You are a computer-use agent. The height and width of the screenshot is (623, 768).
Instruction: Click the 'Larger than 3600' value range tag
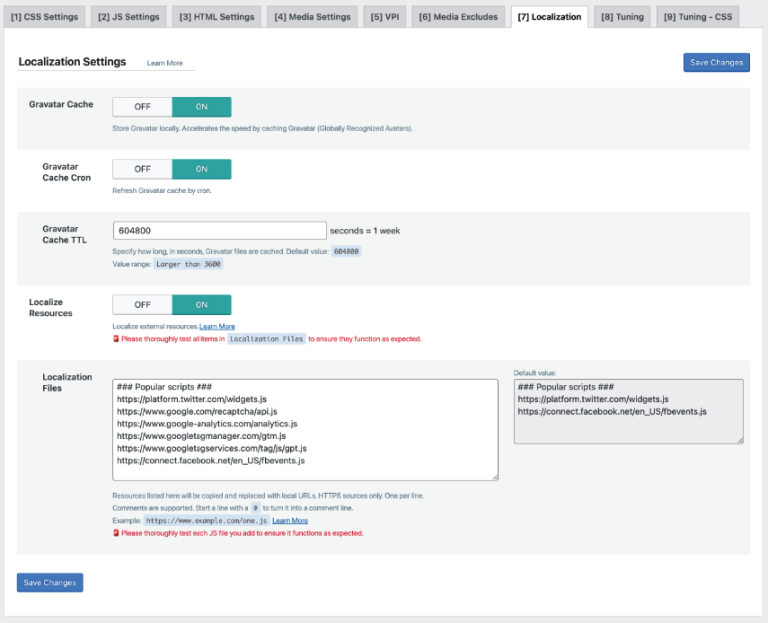pos(188,264)
